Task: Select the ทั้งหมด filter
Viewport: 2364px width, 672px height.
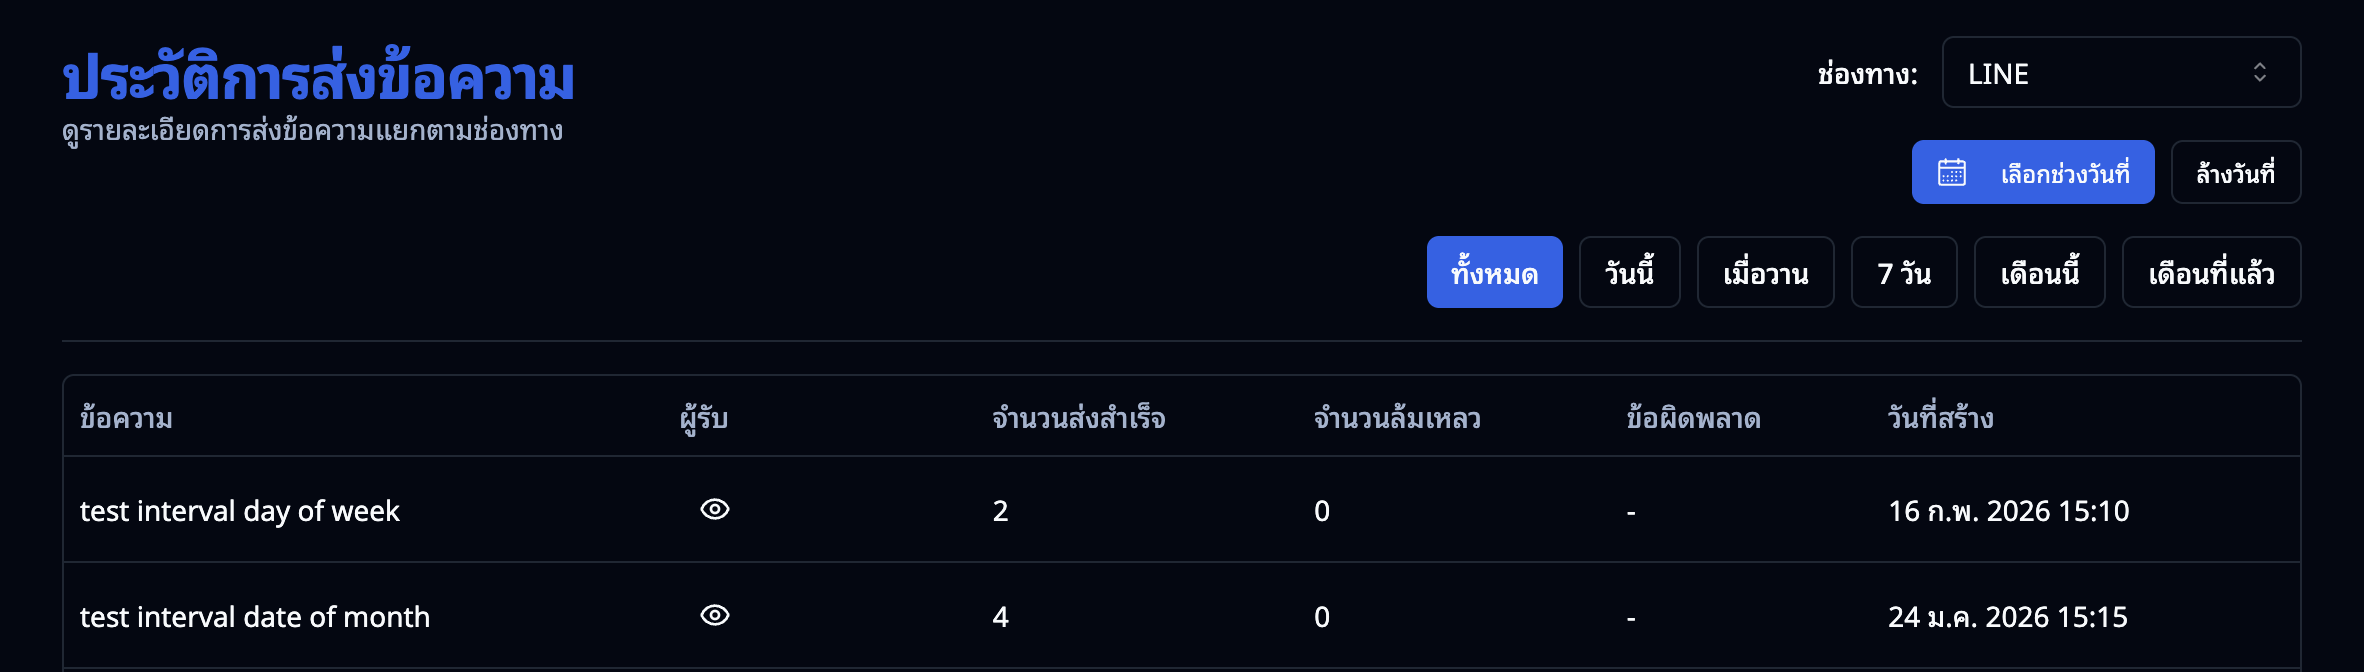Action: click(x=1494, y=271)
